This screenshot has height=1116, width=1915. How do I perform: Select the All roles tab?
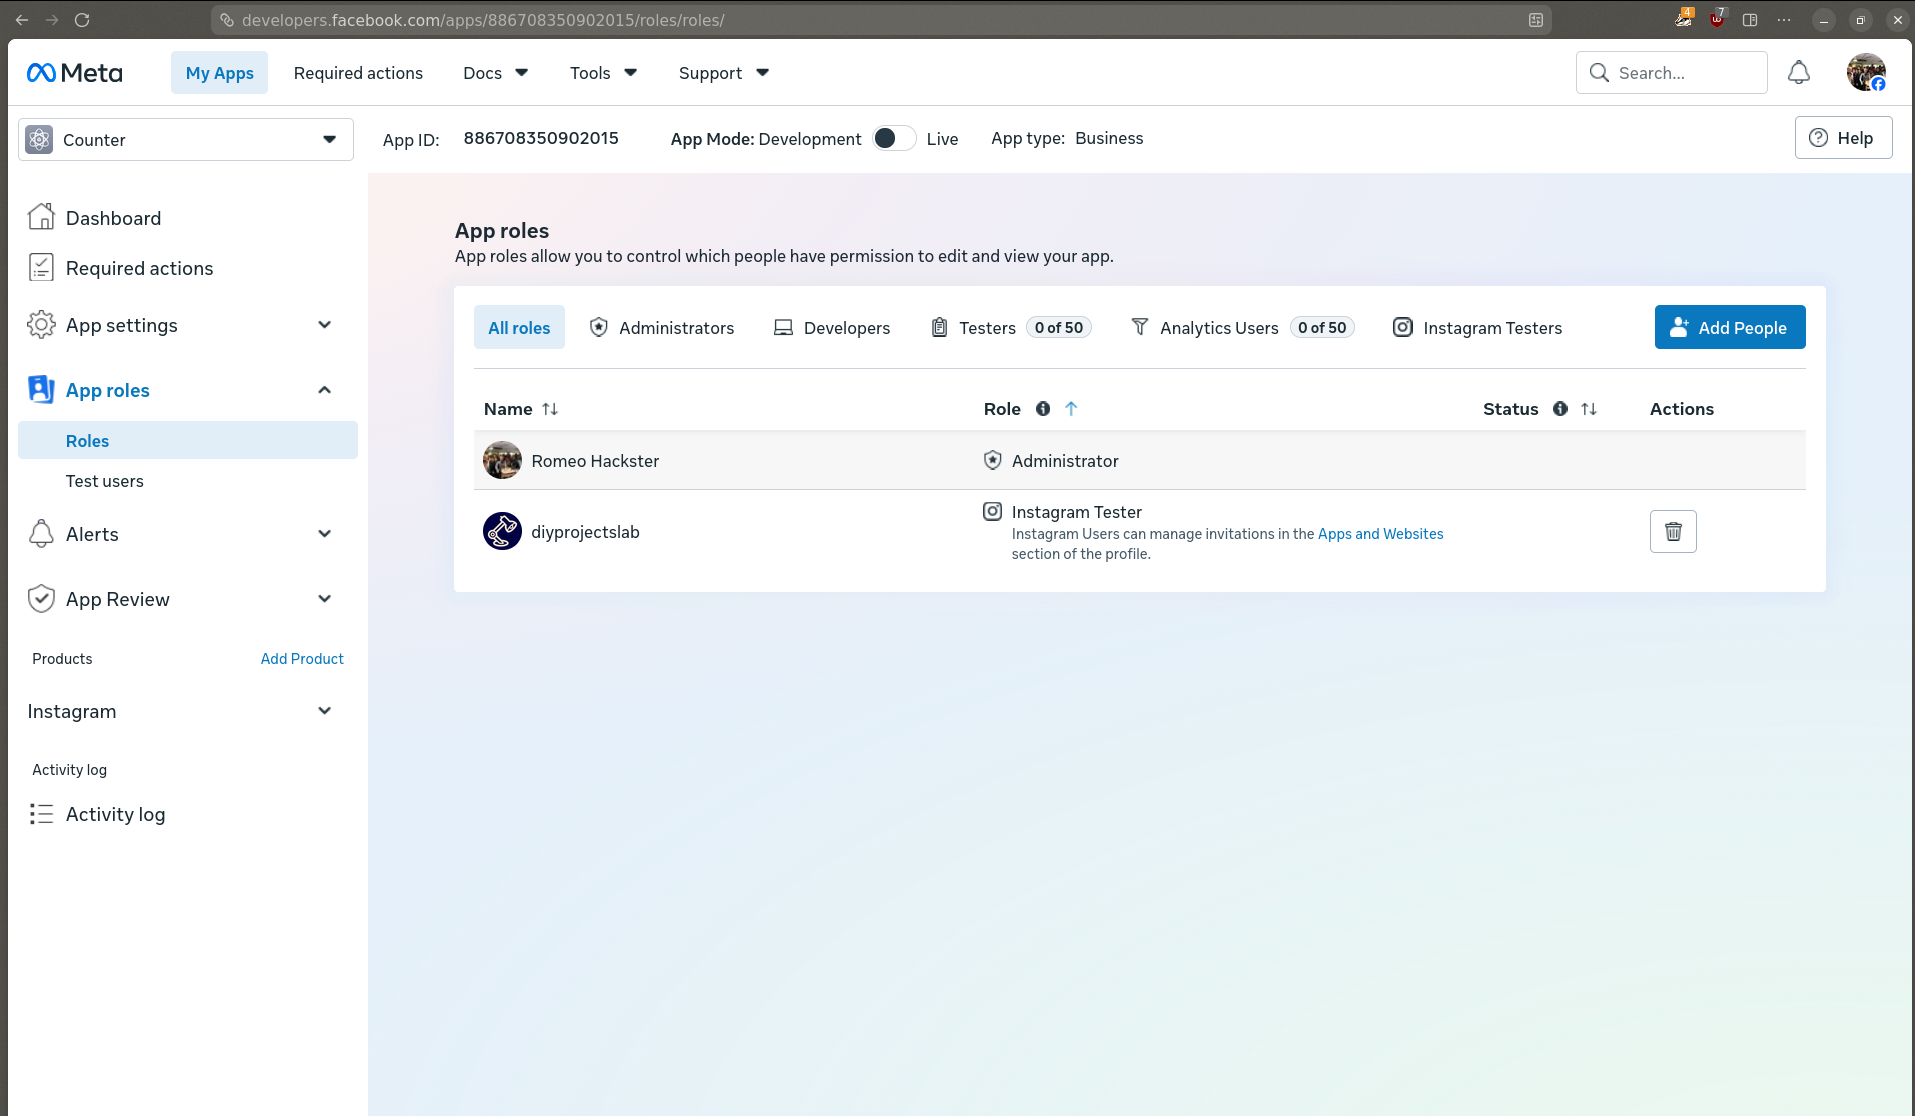point(519,327)
